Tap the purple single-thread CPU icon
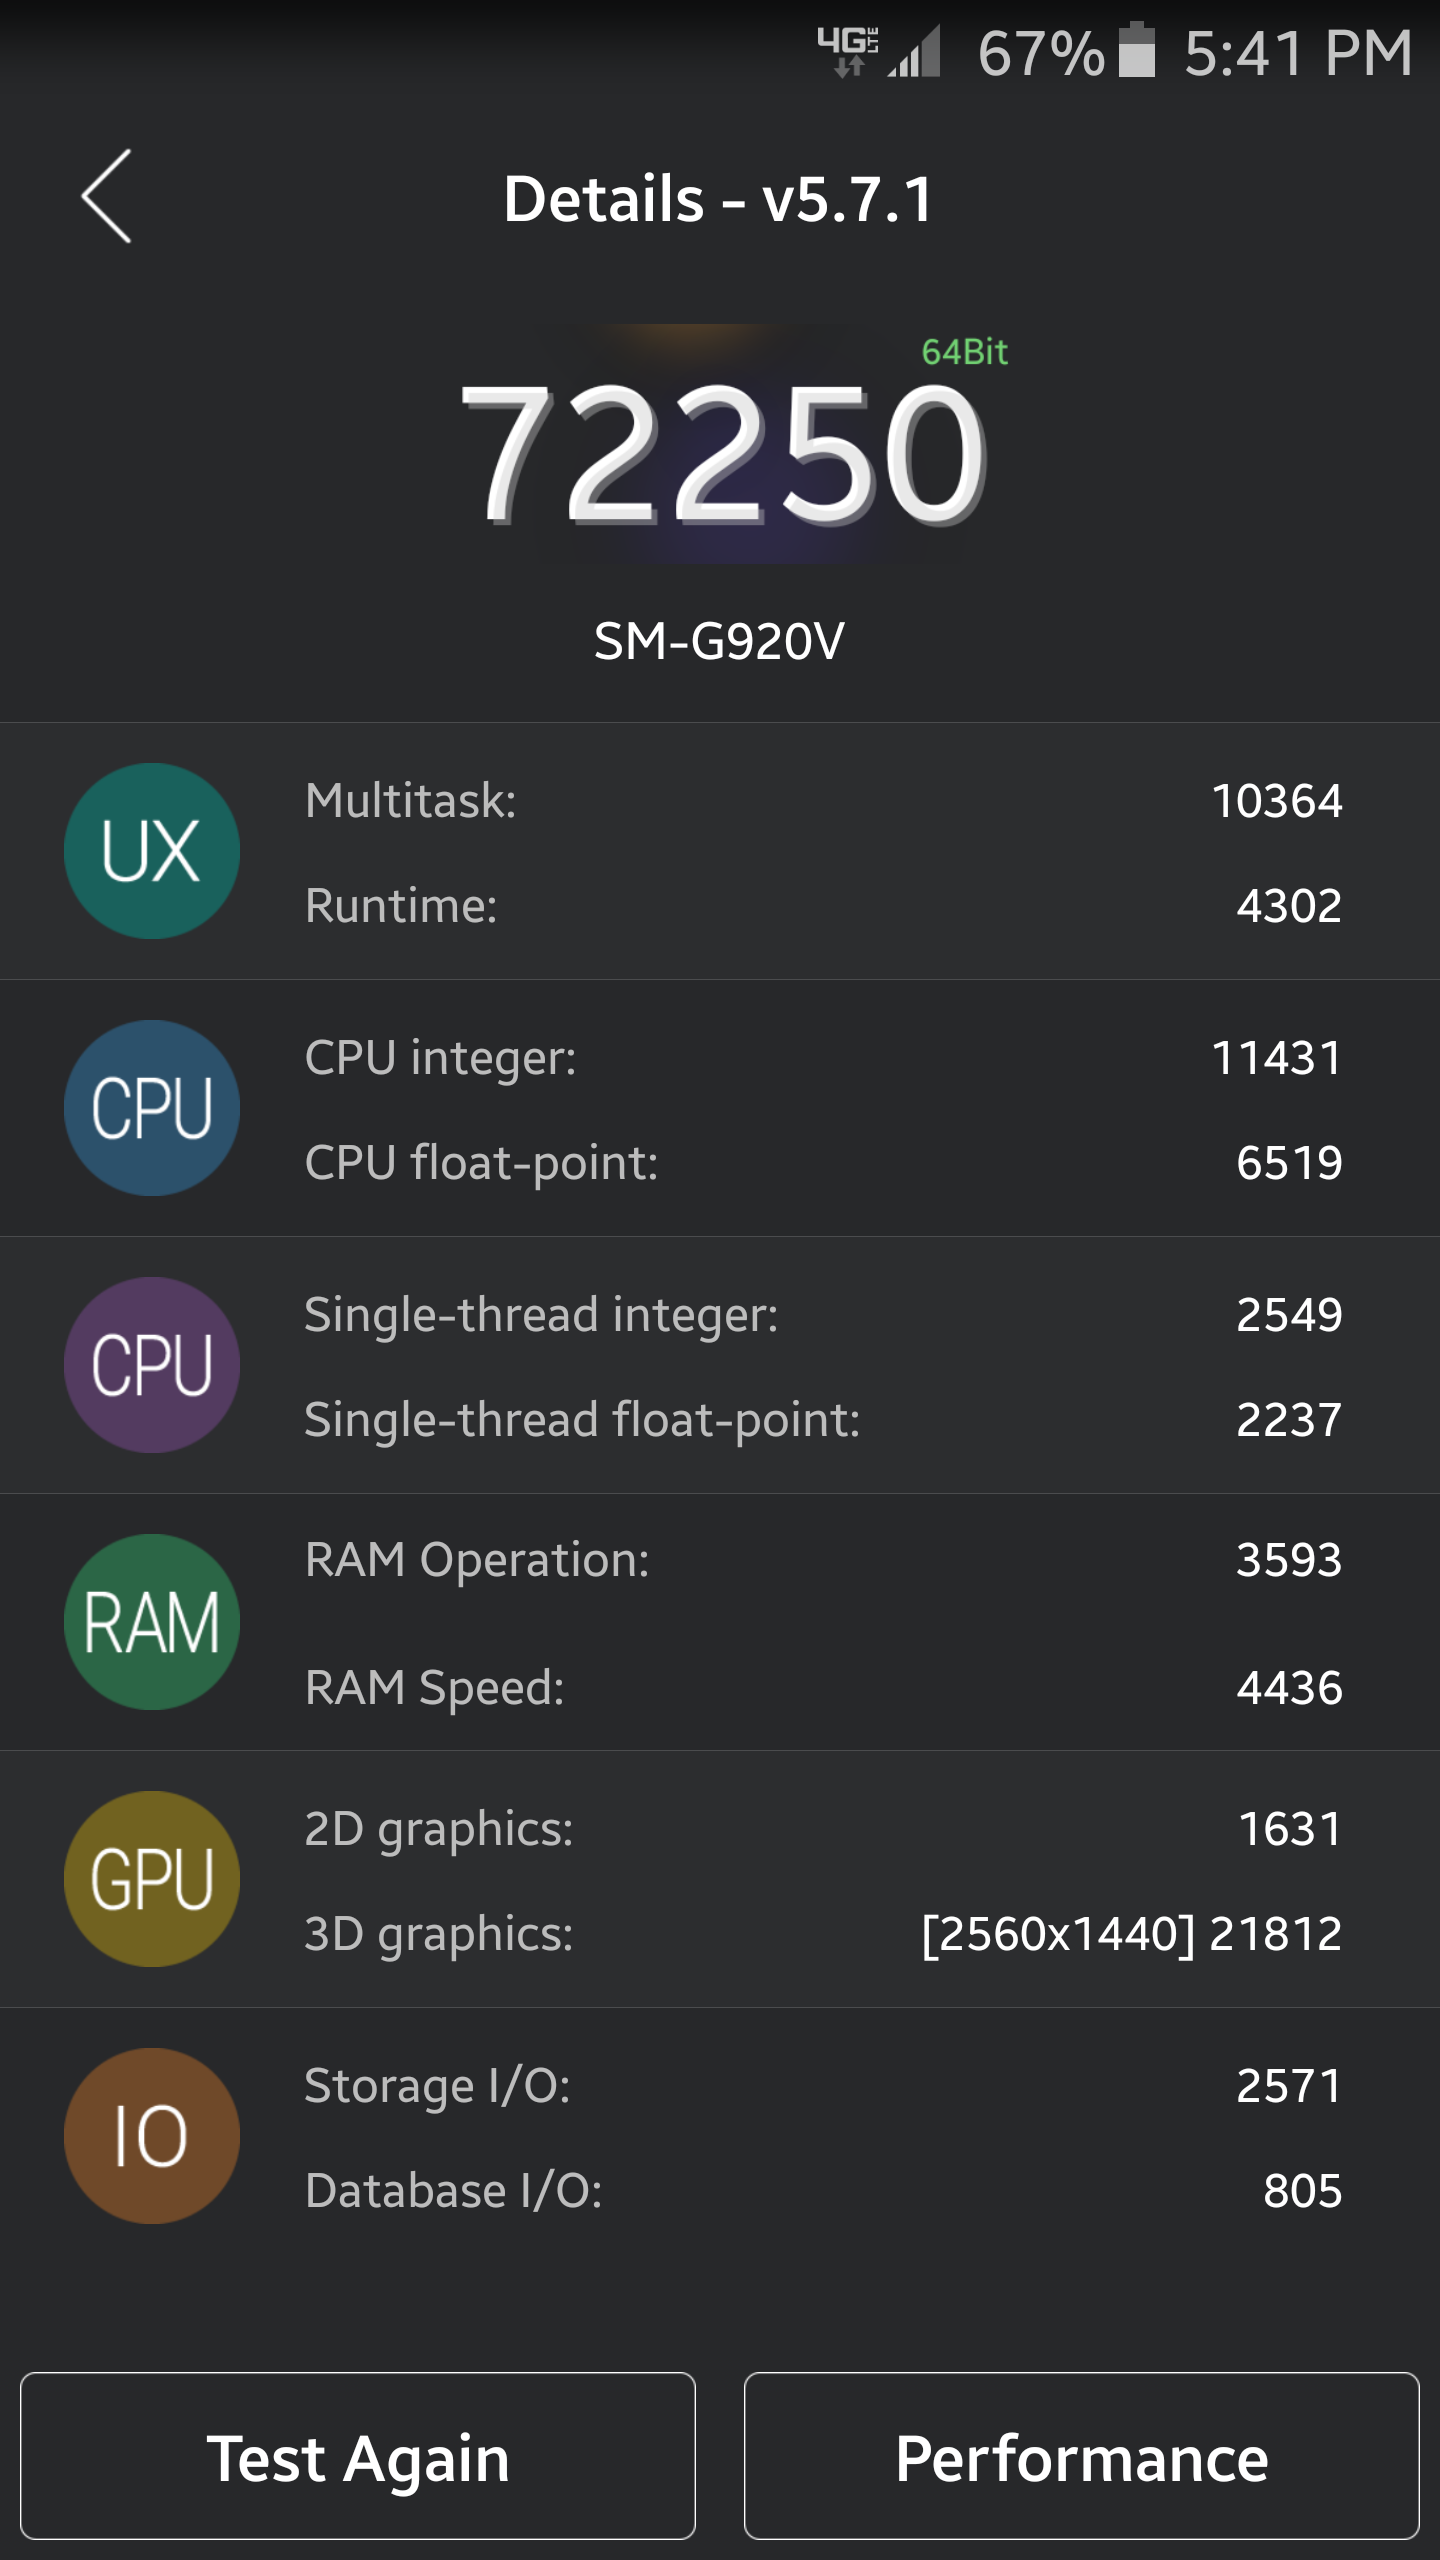Screen dimensions: 1440x2560 pos(152,1365)
